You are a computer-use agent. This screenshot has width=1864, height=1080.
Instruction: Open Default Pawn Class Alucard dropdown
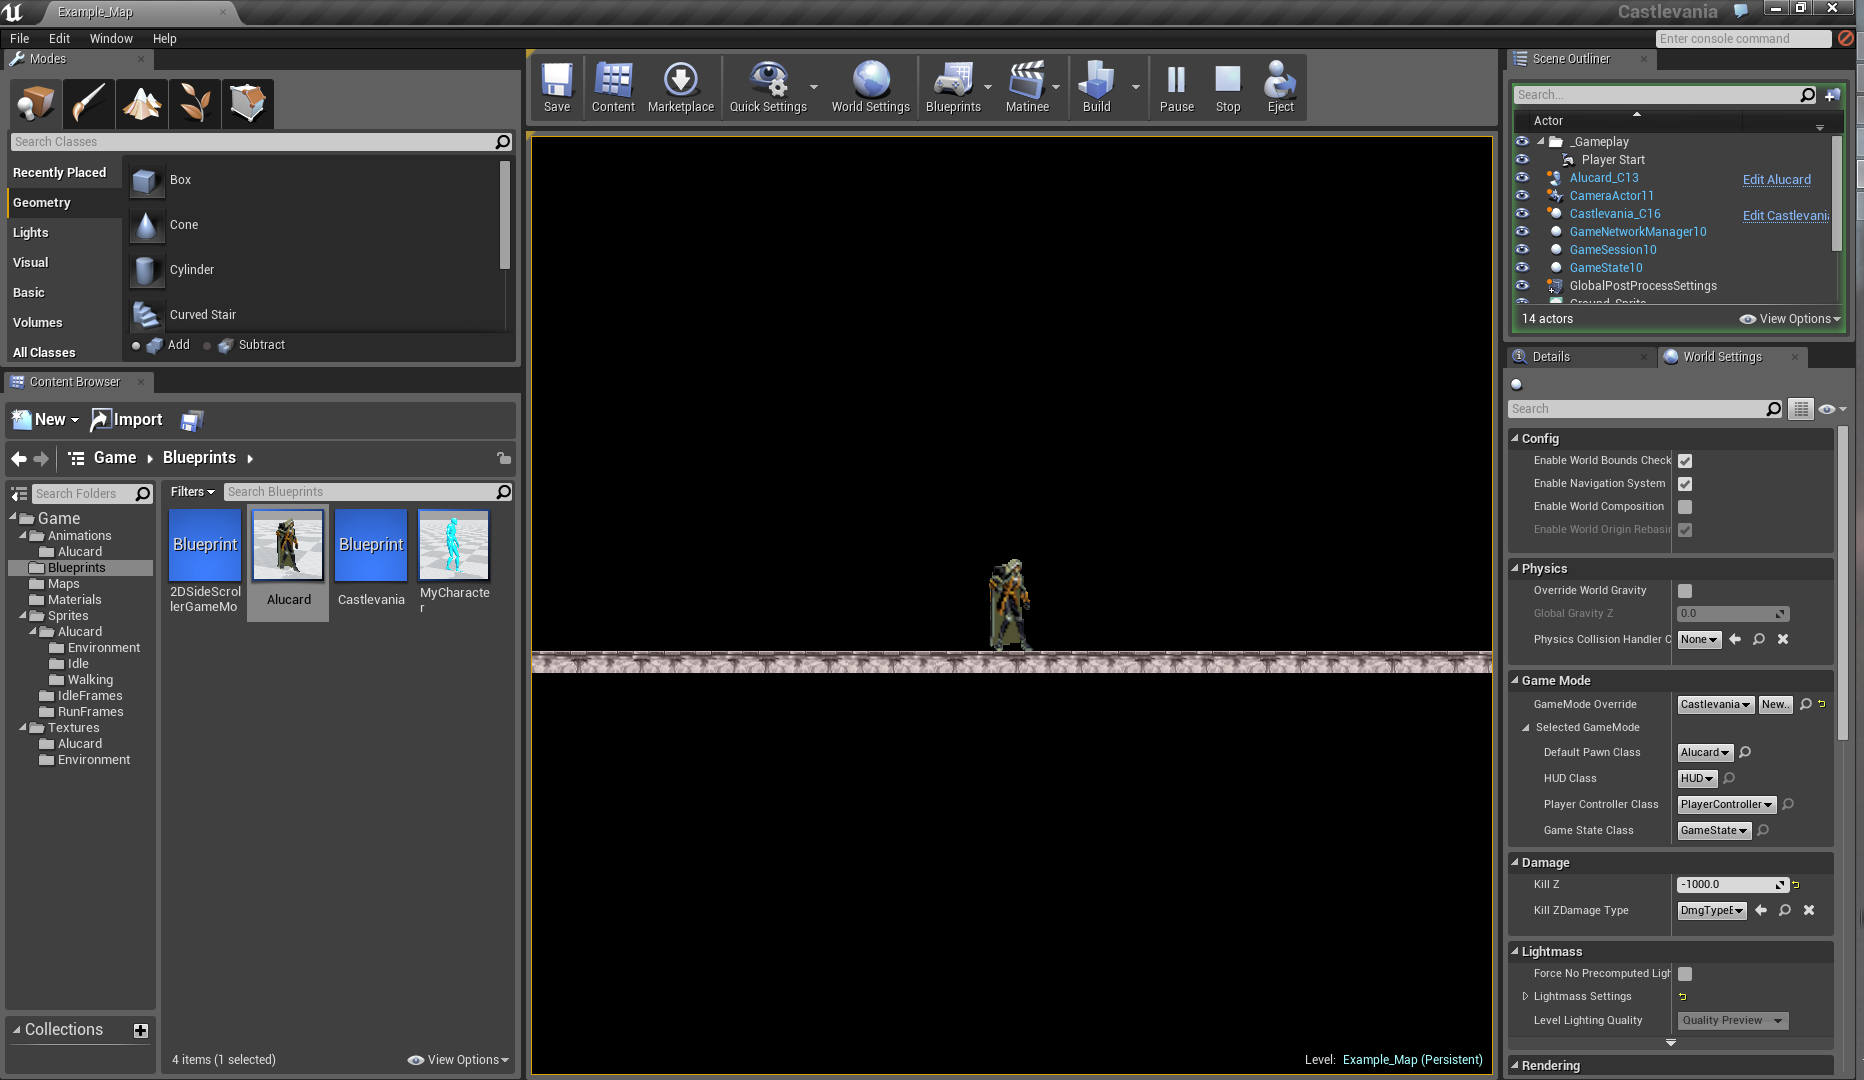coord(1704,753)
